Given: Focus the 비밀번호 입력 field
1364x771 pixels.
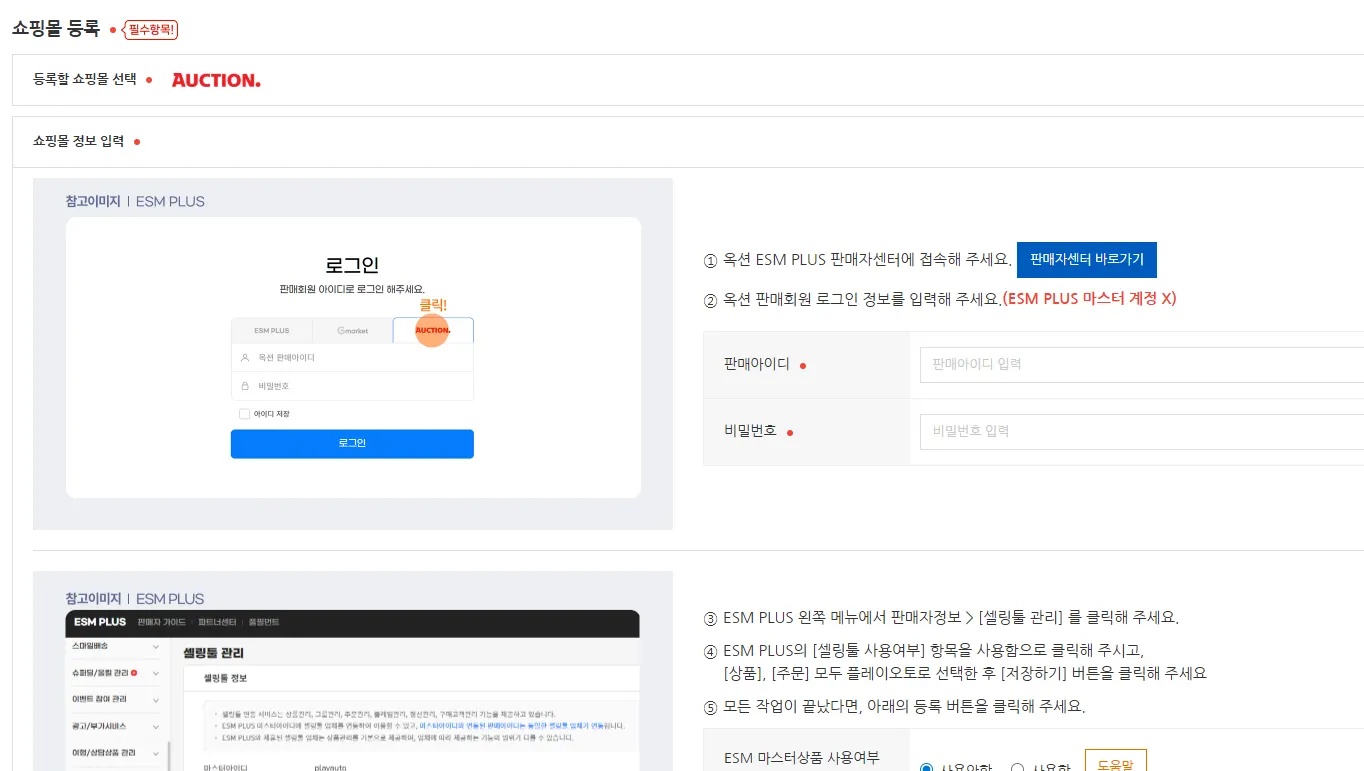Looking at the screenshot, I should 1141,431.
